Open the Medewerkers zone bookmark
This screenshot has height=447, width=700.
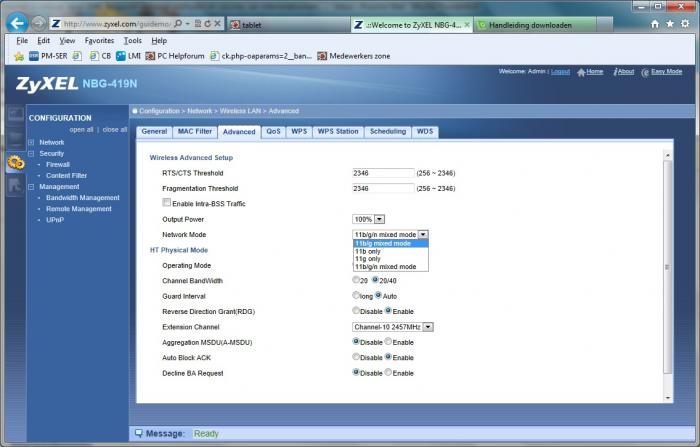(x=354, y=56)
